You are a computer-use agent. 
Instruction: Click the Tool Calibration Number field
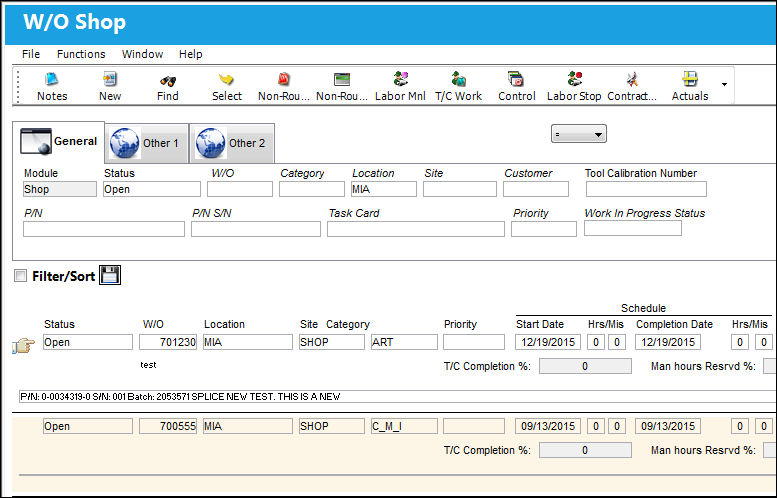pos(646,189)
